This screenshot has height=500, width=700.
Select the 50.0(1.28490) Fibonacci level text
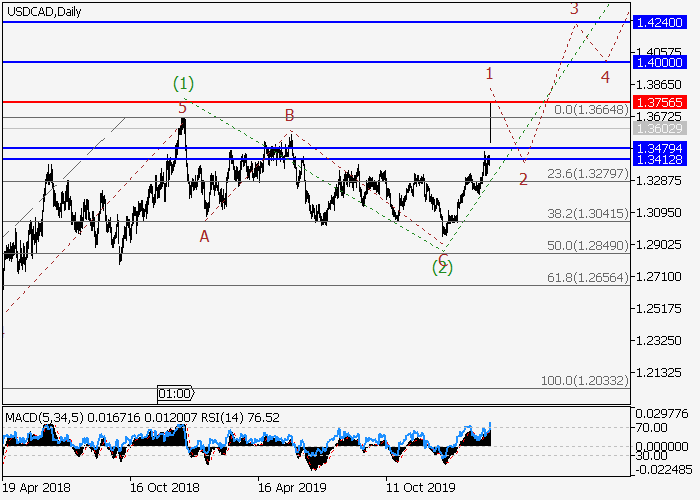(588, 245)
